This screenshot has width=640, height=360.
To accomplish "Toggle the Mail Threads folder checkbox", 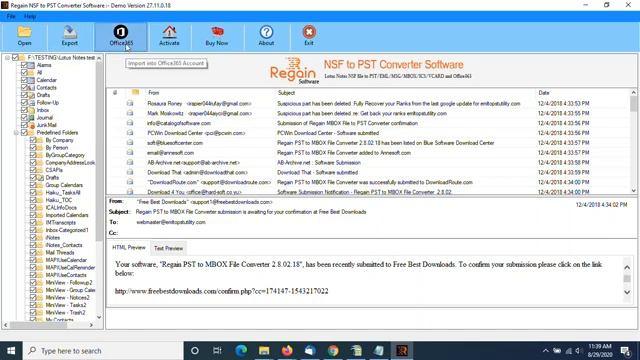I will (x=33, y=252).
